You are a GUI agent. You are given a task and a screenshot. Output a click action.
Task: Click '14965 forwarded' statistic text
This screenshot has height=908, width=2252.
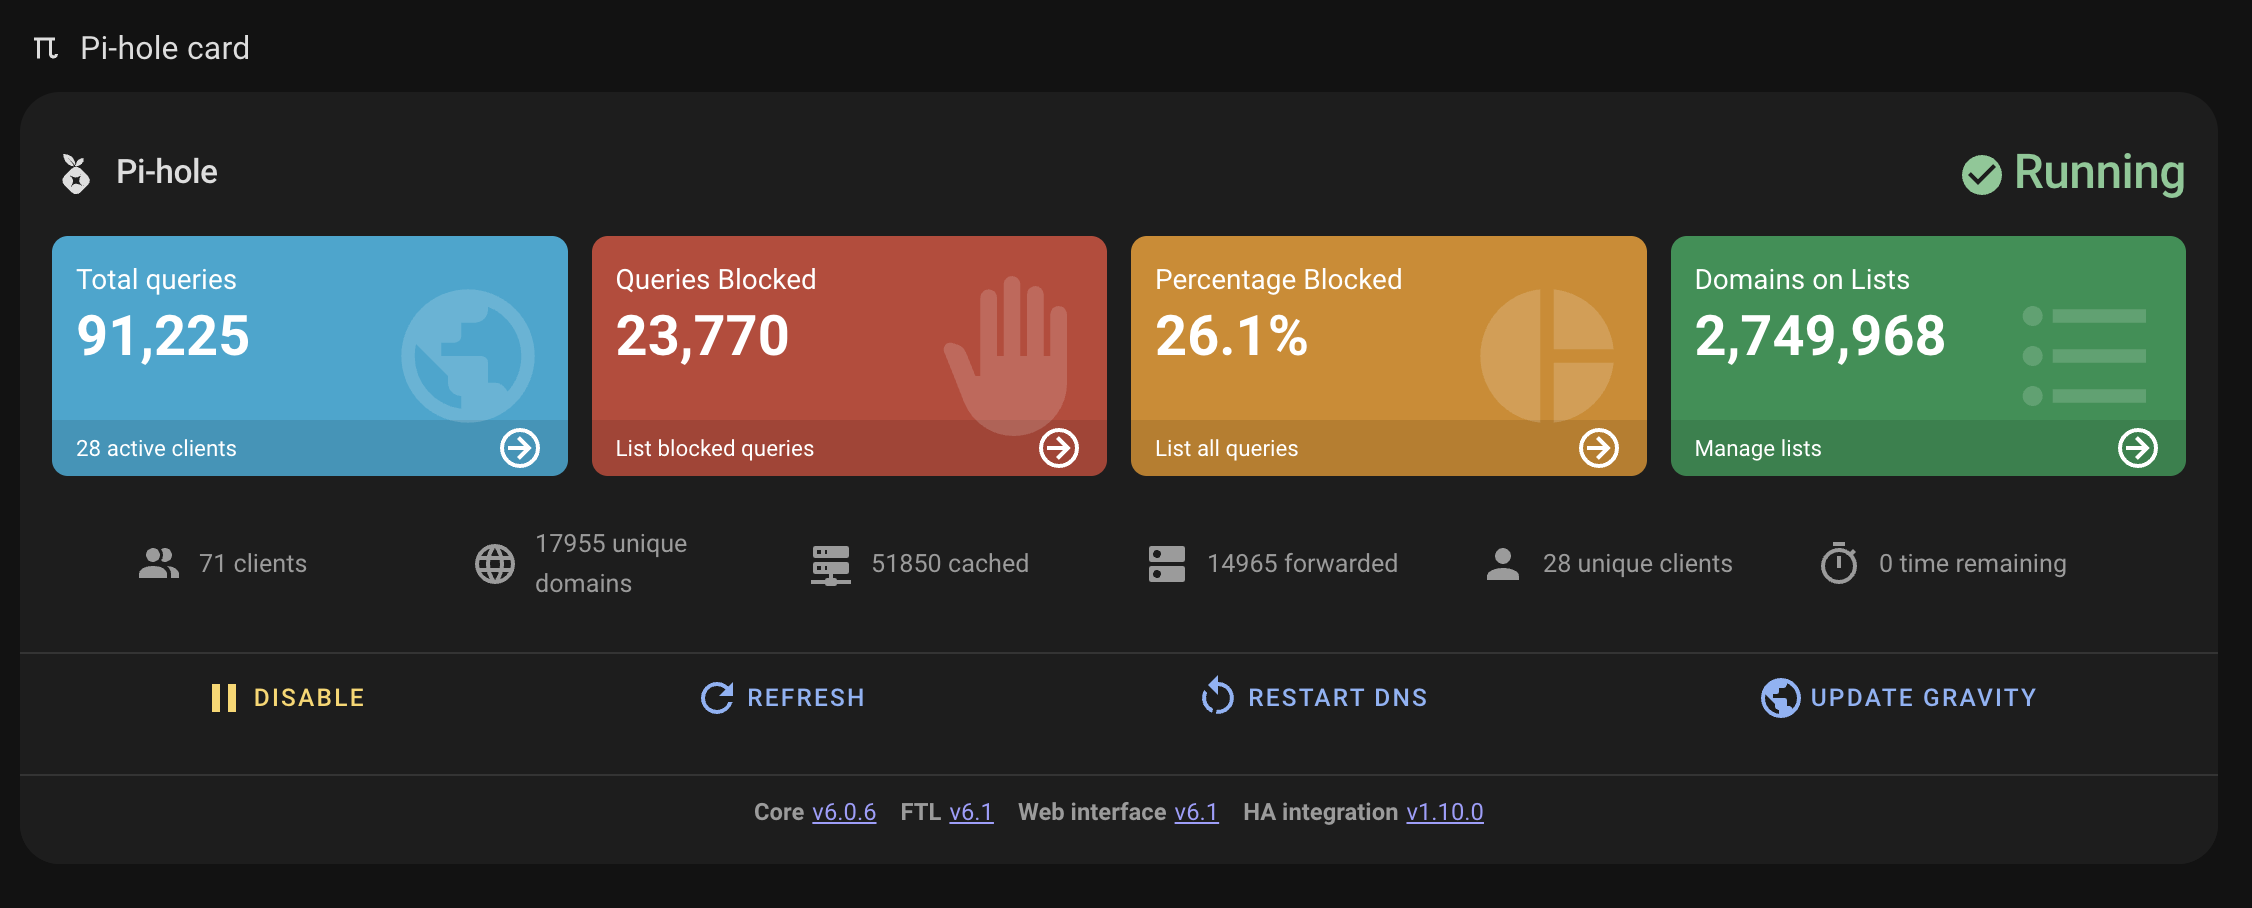point(1302,564)
